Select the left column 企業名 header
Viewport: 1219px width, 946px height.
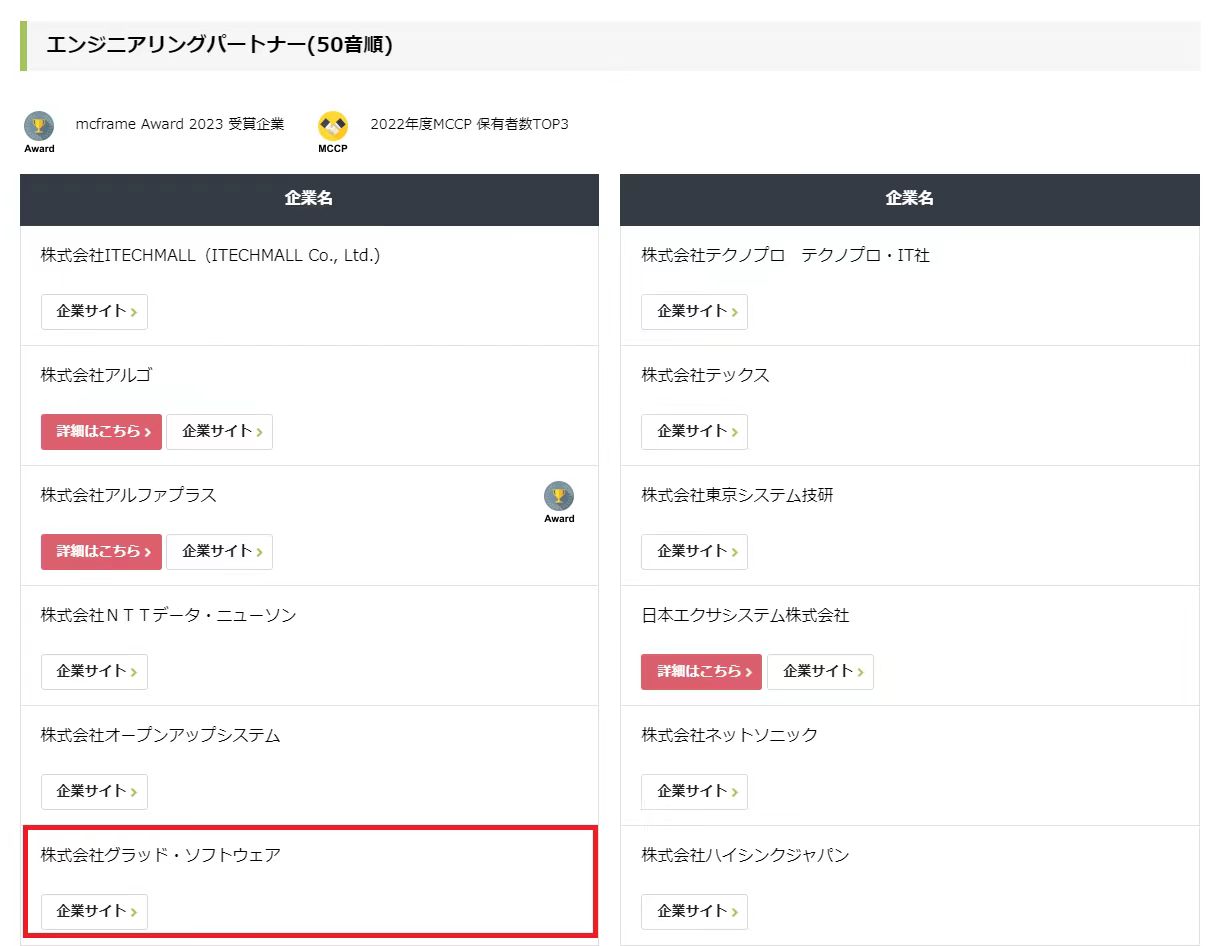pyautogui.click(x=309, y=199)
